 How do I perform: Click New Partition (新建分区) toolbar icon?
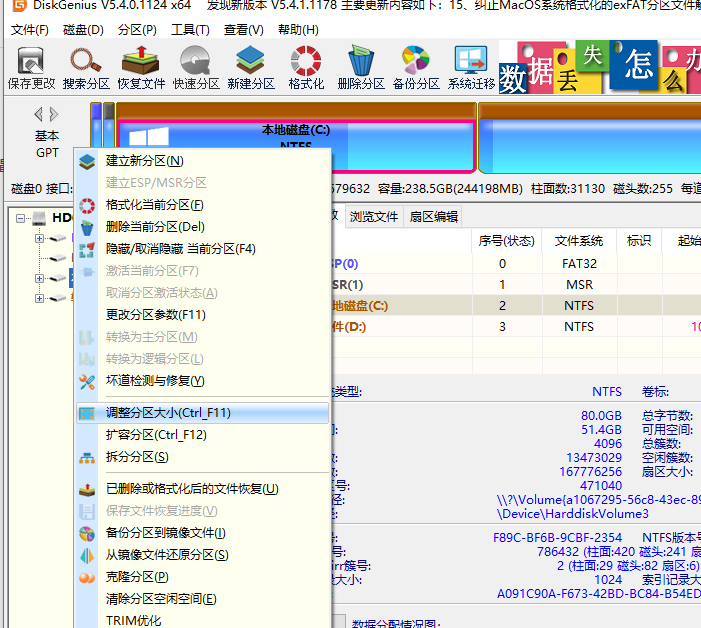pos(251,68)
